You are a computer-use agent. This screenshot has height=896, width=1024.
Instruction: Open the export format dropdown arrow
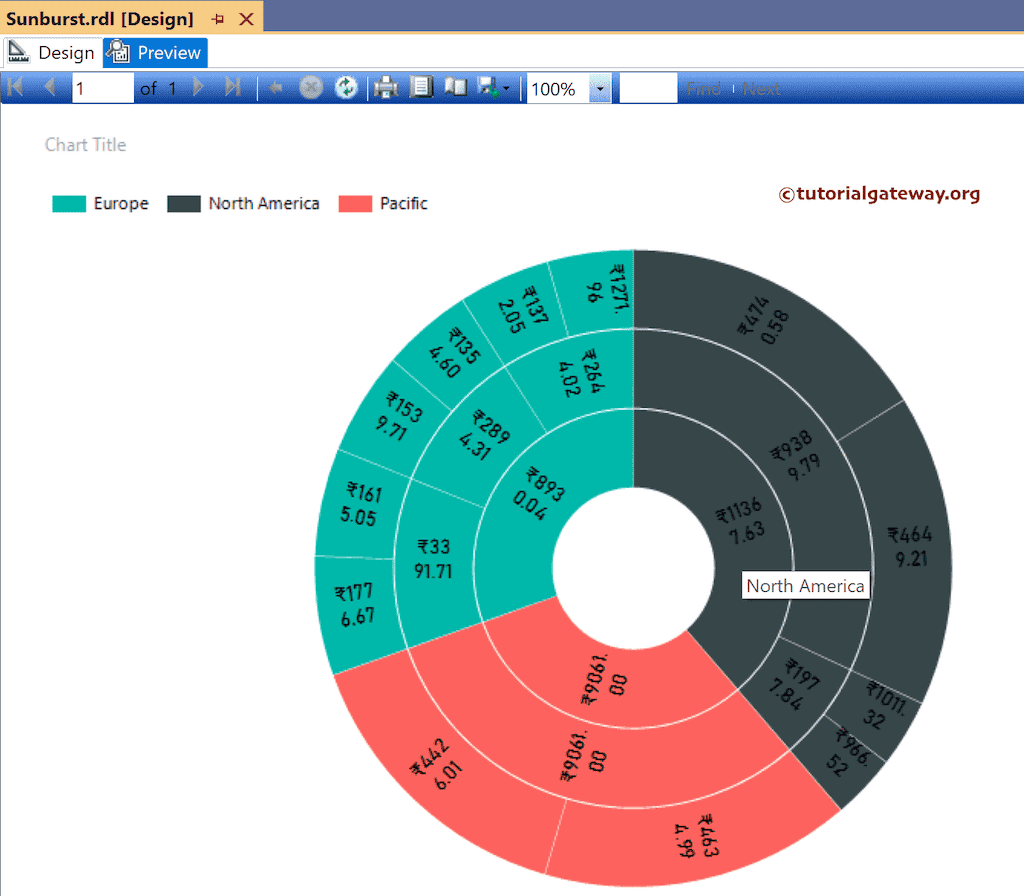point(508,87)
